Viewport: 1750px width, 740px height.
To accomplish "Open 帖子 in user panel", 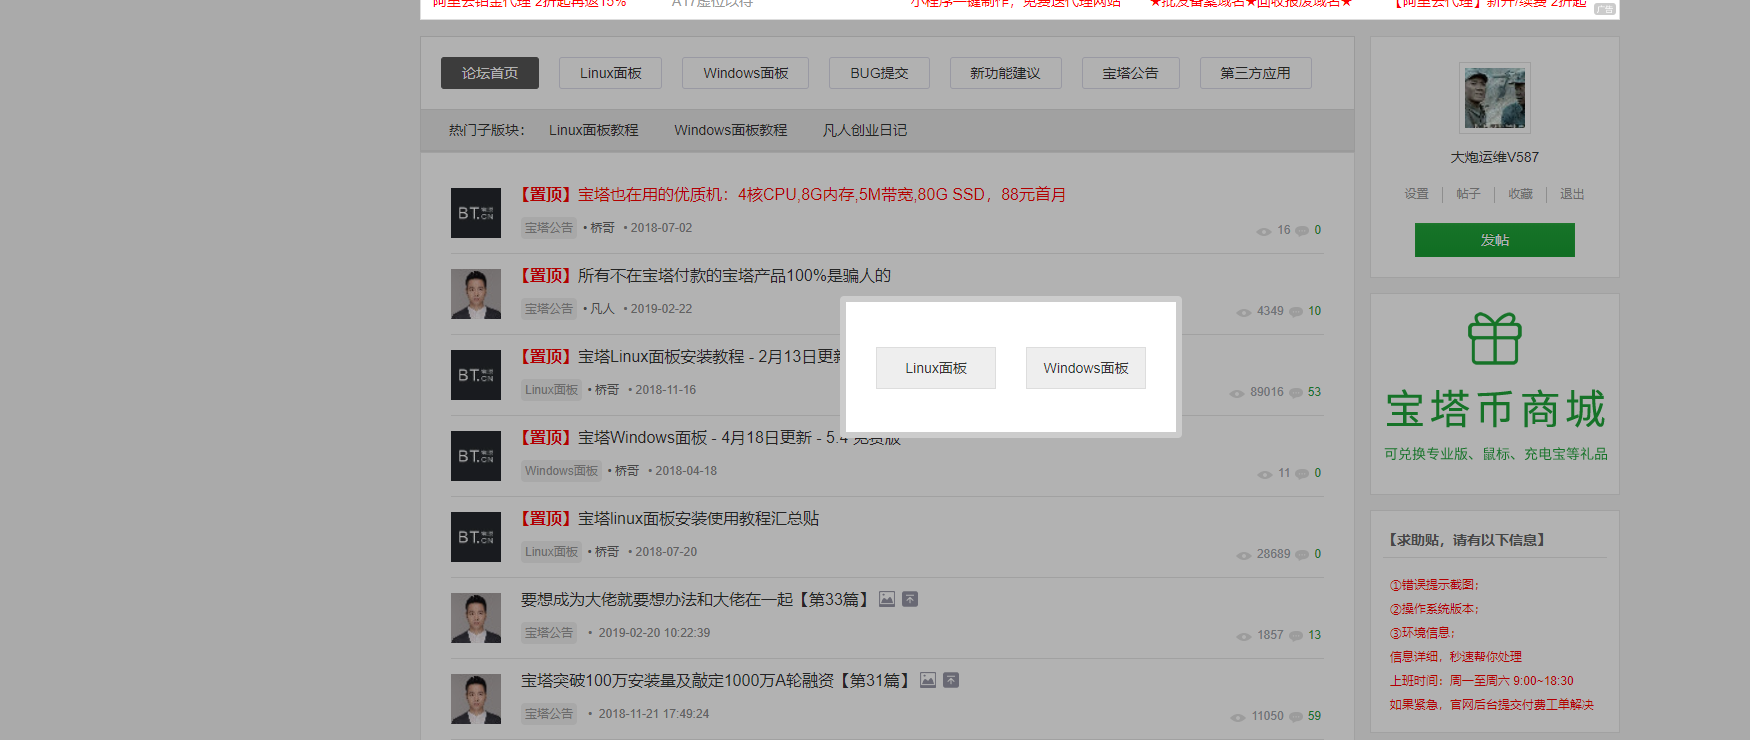I will click(1468, 194).
